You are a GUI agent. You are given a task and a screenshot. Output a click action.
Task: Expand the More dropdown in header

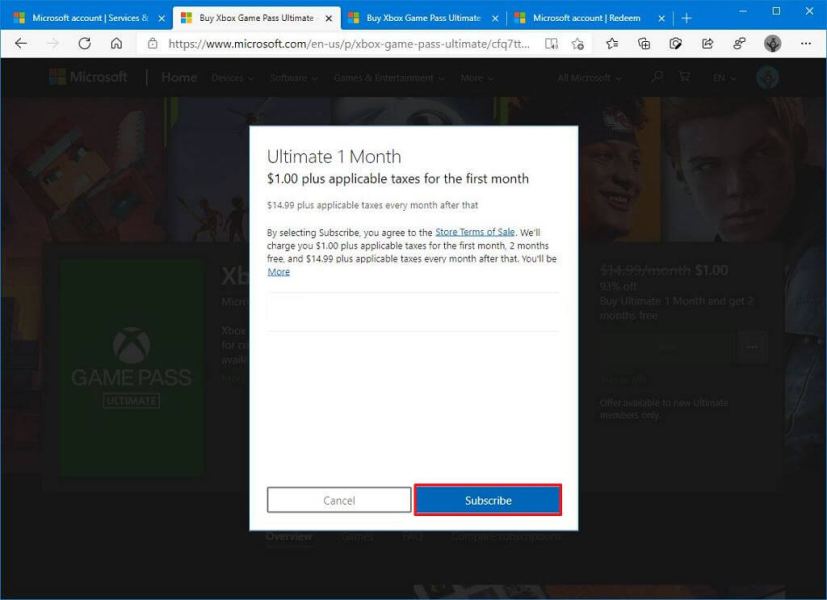pos(476,78)
